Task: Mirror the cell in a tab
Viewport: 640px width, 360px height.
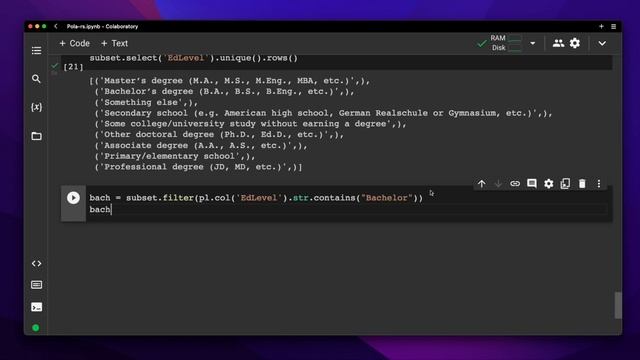Action: (x=565, y=184)
